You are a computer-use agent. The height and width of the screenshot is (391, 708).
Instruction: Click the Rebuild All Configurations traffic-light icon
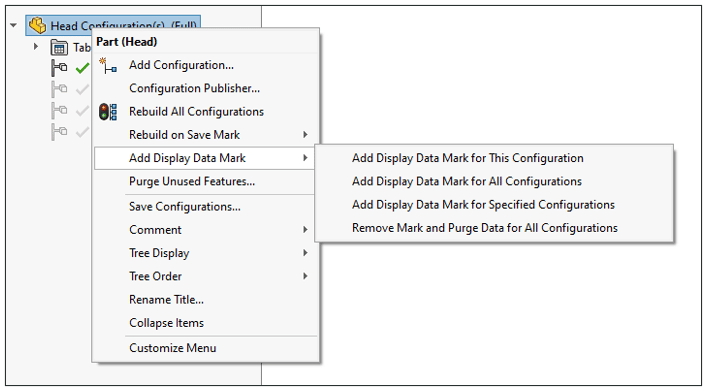(108, 112)
